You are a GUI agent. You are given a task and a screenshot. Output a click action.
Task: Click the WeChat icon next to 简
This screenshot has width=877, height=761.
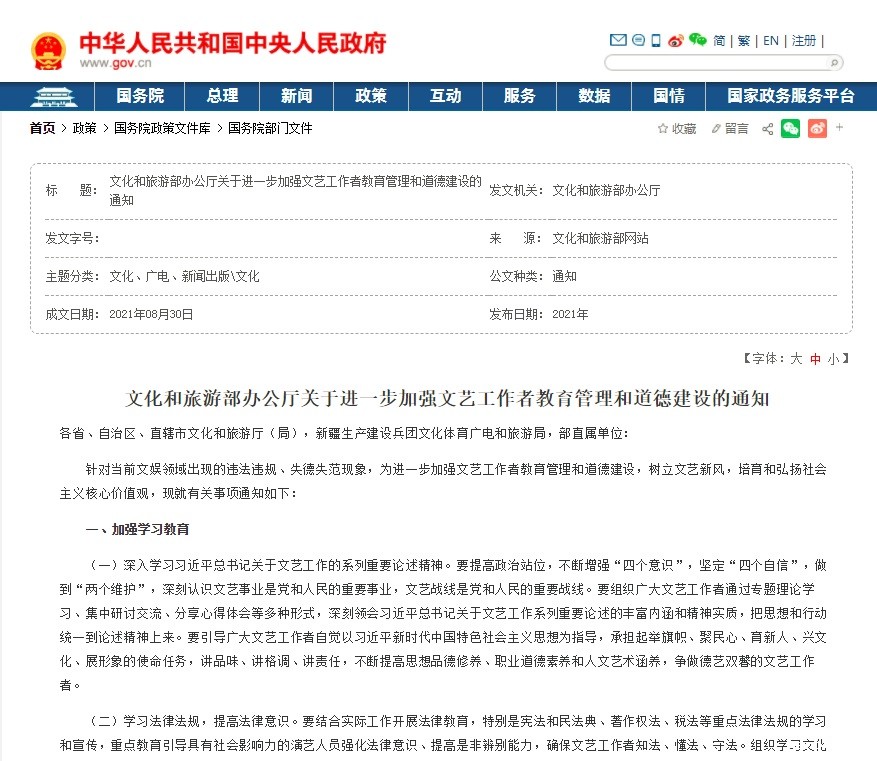[697, 41]
